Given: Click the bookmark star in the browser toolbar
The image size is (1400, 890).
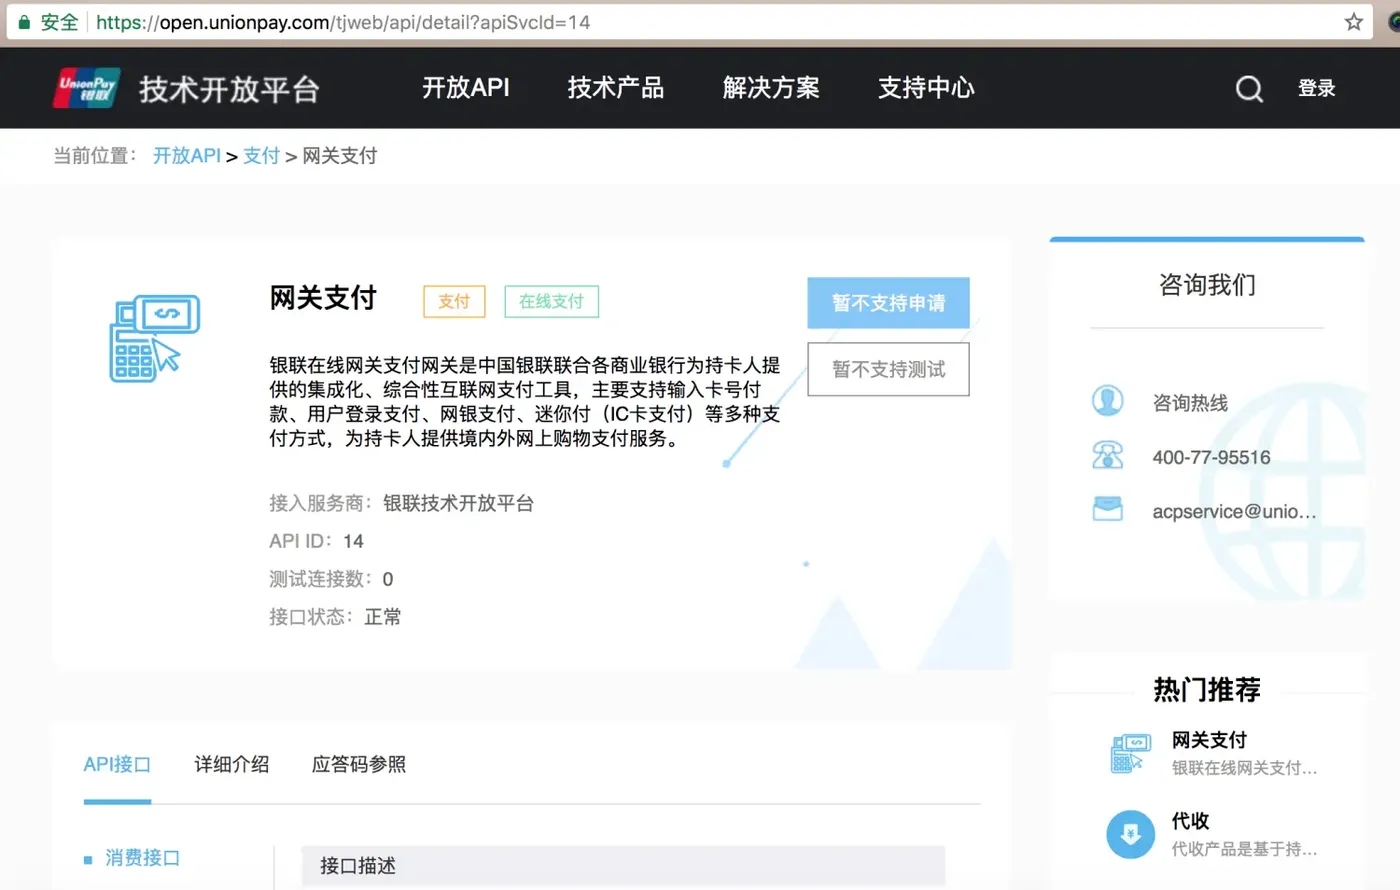Looking at the screenshot, I should (1354, 20).
